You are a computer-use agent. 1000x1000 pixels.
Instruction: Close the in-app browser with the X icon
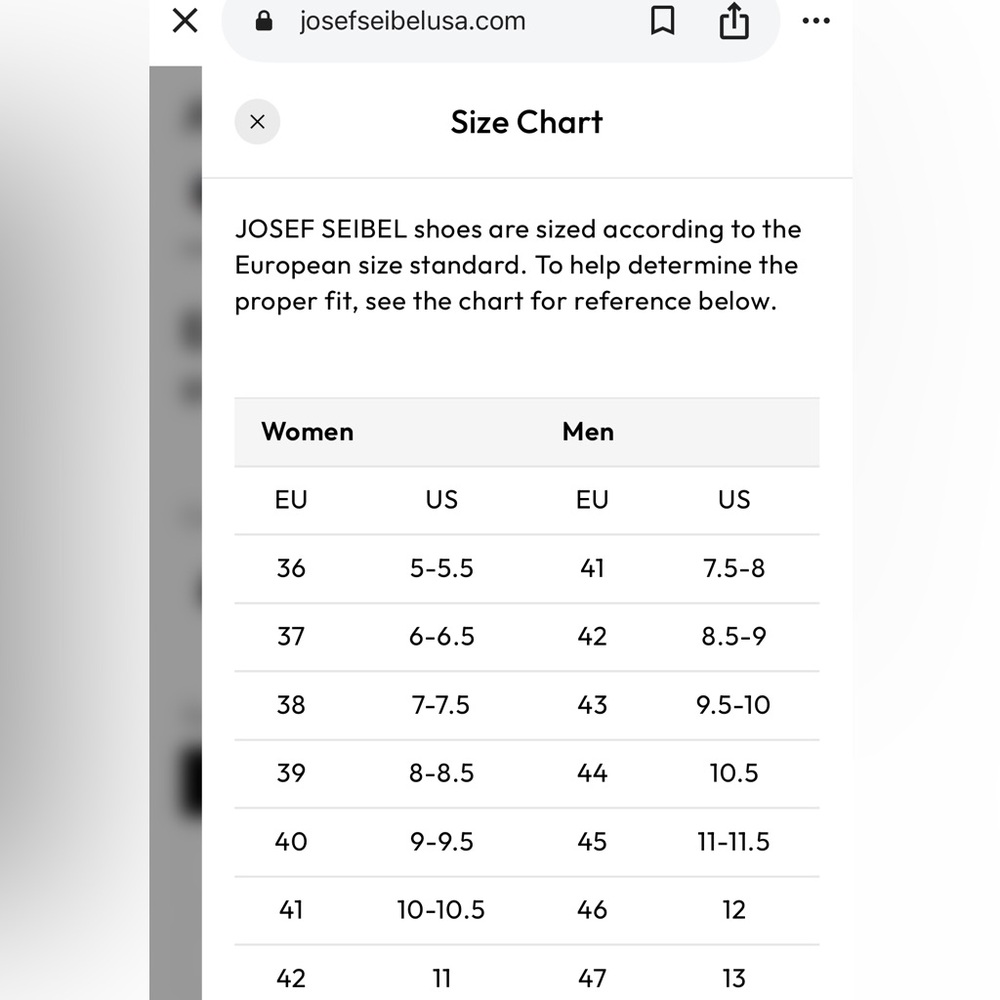185,20
